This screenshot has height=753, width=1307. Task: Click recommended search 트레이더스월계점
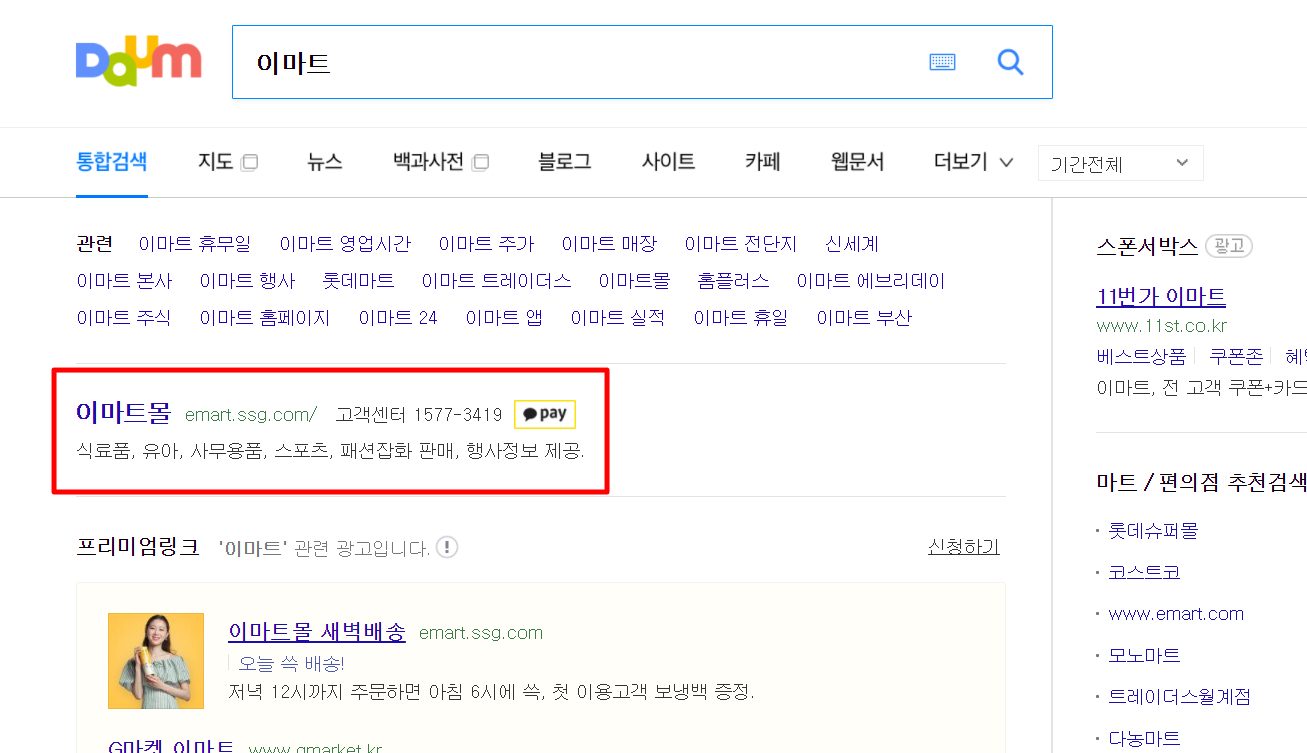pyautogui.click(x=1180, y=697)
